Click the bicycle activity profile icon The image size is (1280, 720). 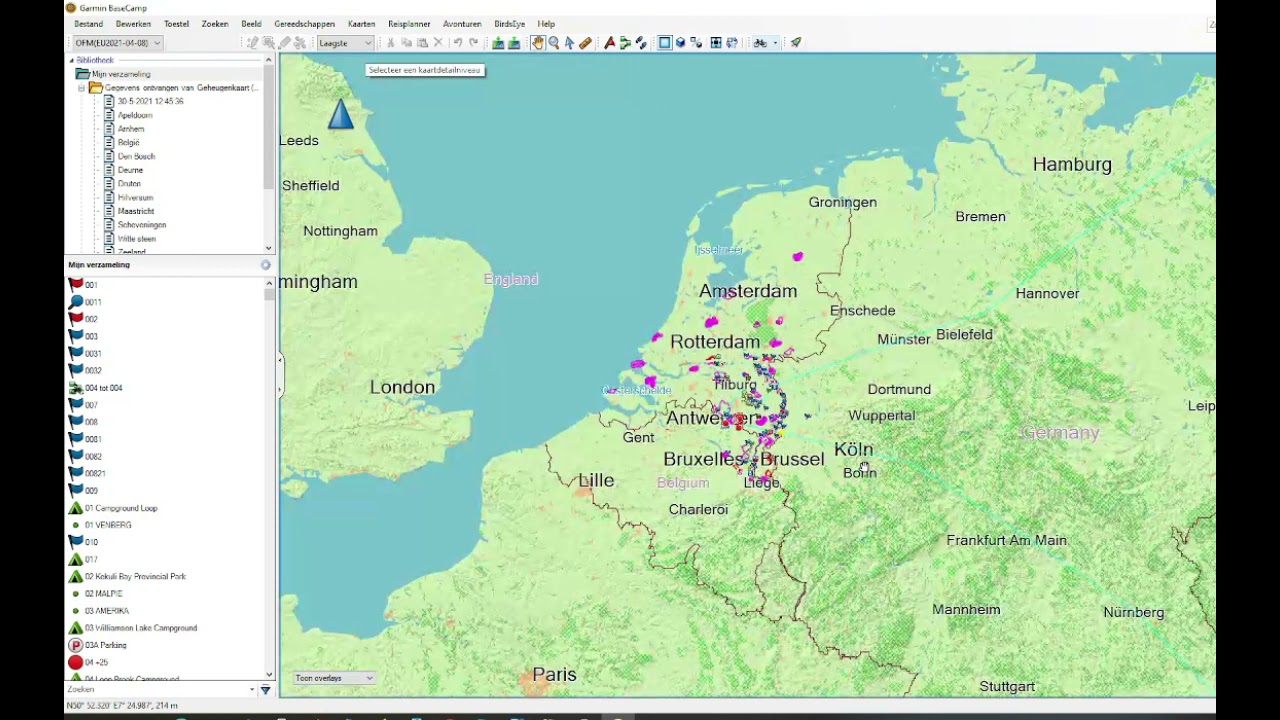pyautogui.click(x=760, y=43)
